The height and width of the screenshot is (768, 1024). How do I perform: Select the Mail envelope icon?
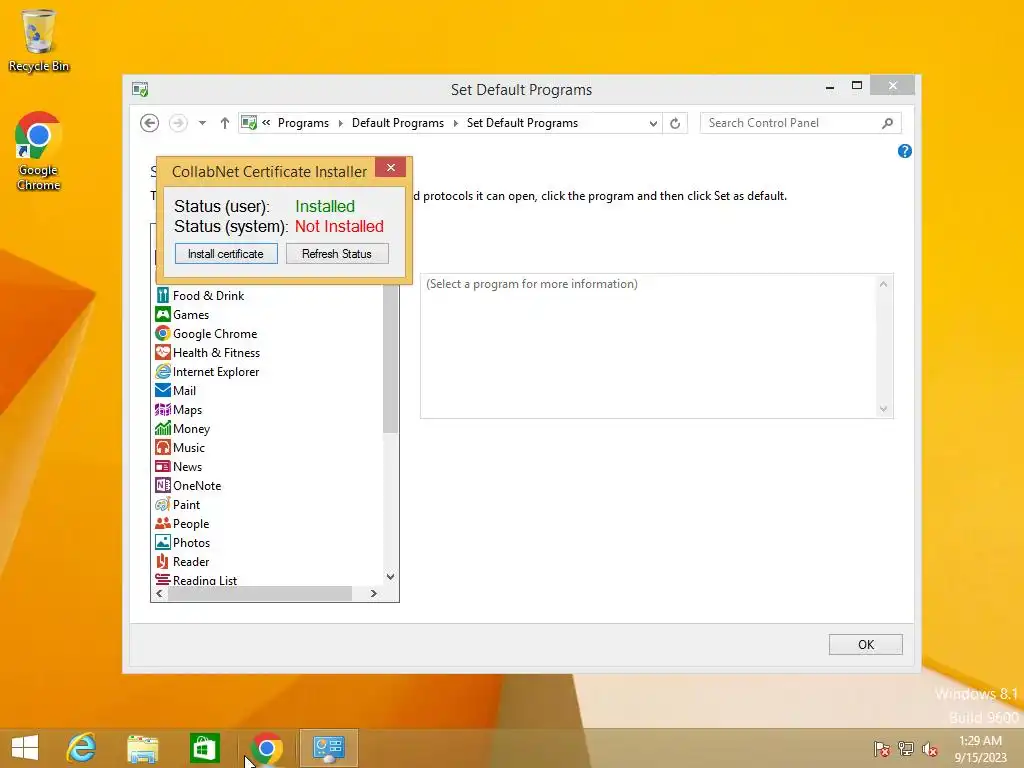pyautogui.click(x=163, y=390)
